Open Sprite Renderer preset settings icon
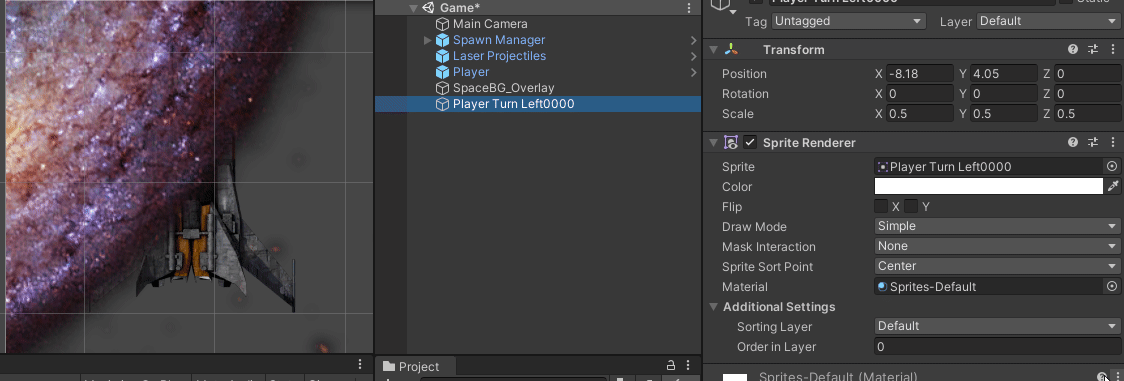 (1093, 143)
